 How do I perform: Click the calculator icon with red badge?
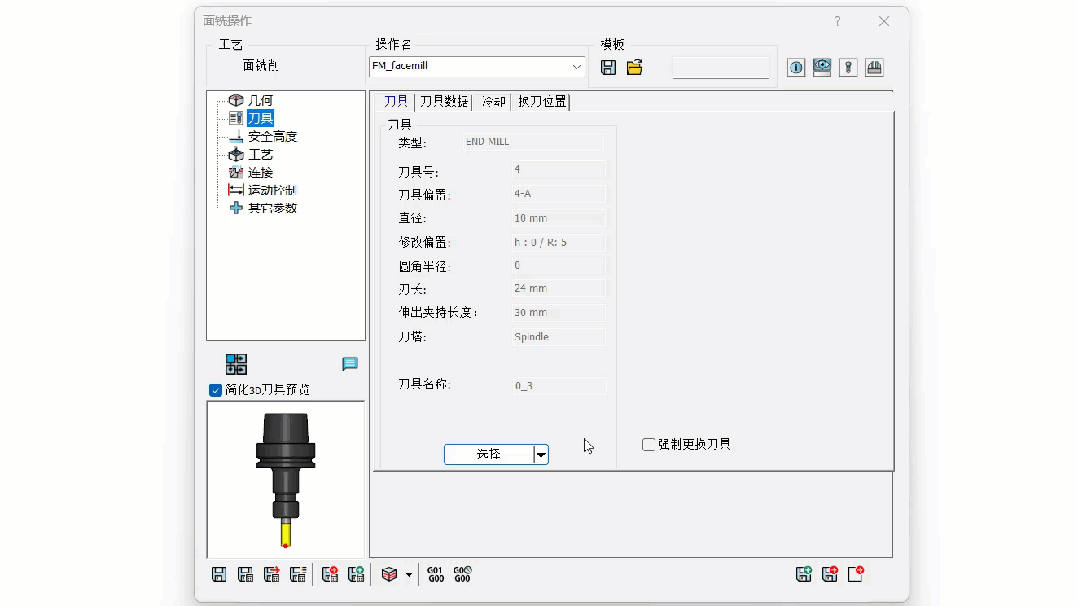(330, 574)
